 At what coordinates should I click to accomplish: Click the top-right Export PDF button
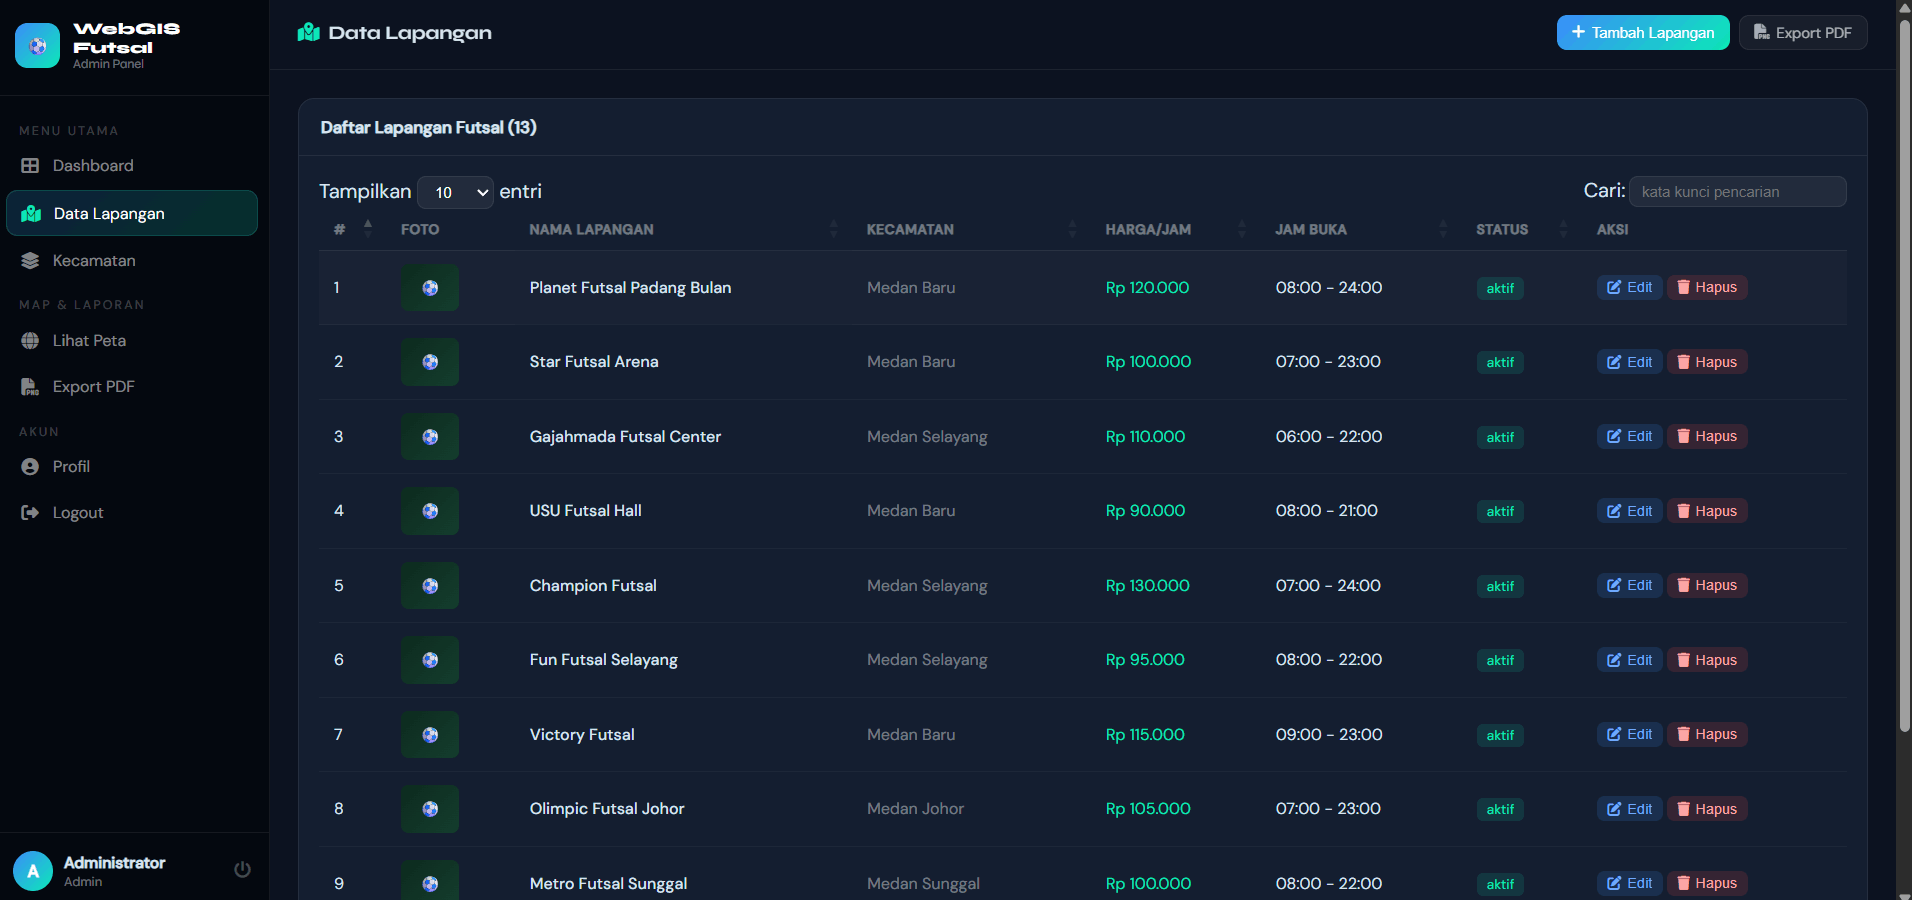click(1803, 32)
